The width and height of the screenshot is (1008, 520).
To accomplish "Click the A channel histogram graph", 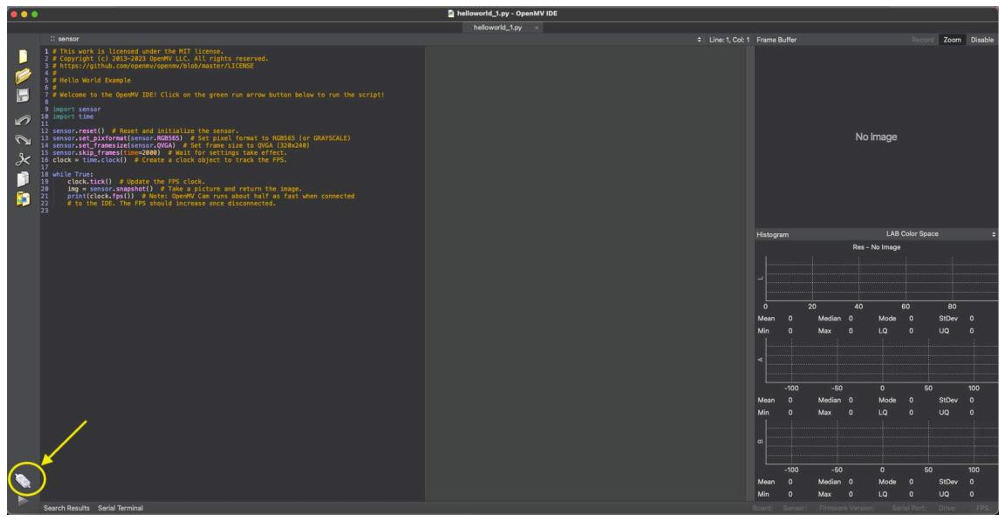I will tap(881, 360).
